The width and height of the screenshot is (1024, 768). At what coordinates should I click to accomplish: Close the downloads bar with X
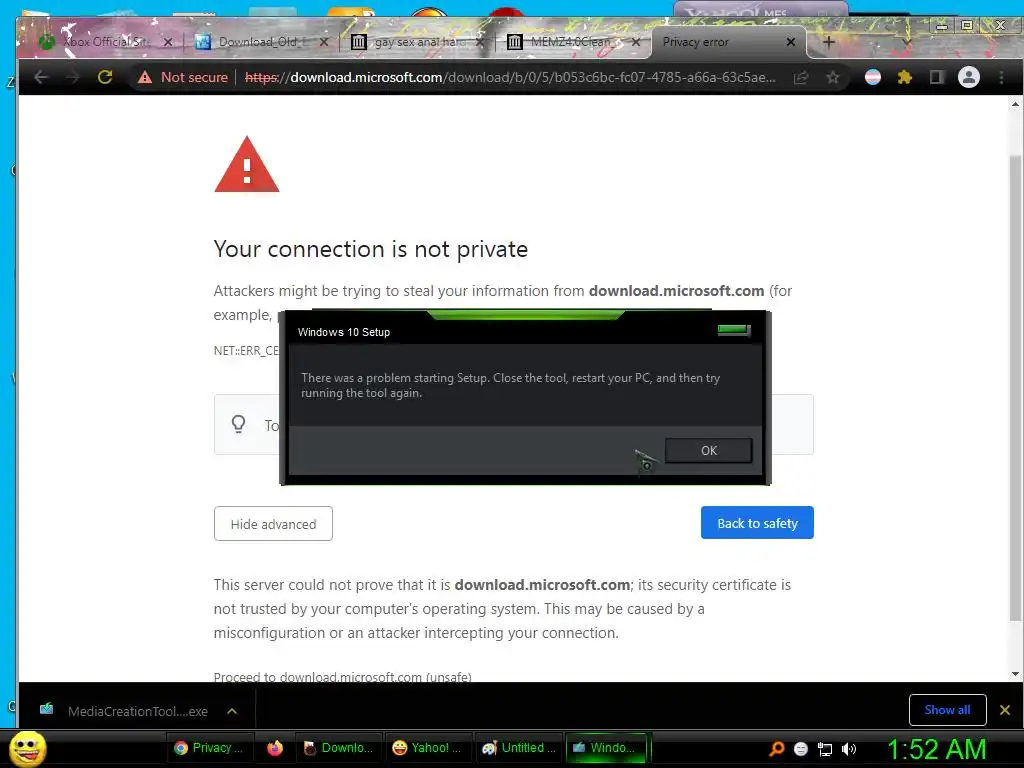pos(1005,710)
